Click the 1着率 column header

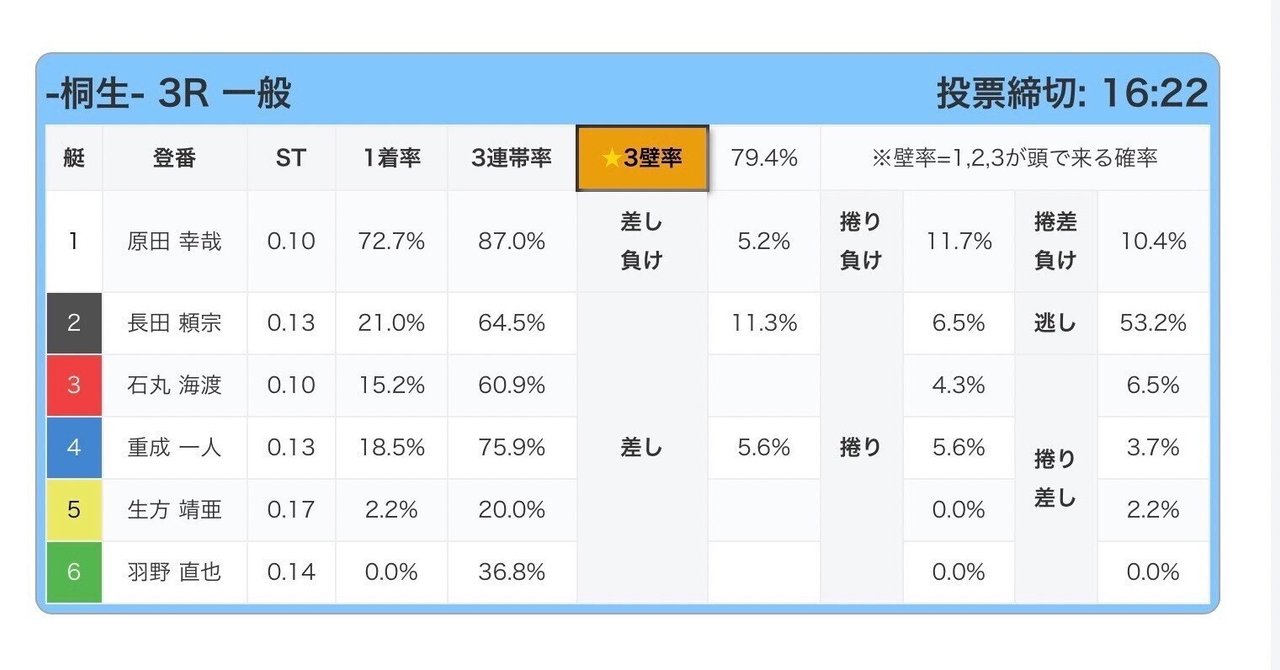click(x=391, y=158)
